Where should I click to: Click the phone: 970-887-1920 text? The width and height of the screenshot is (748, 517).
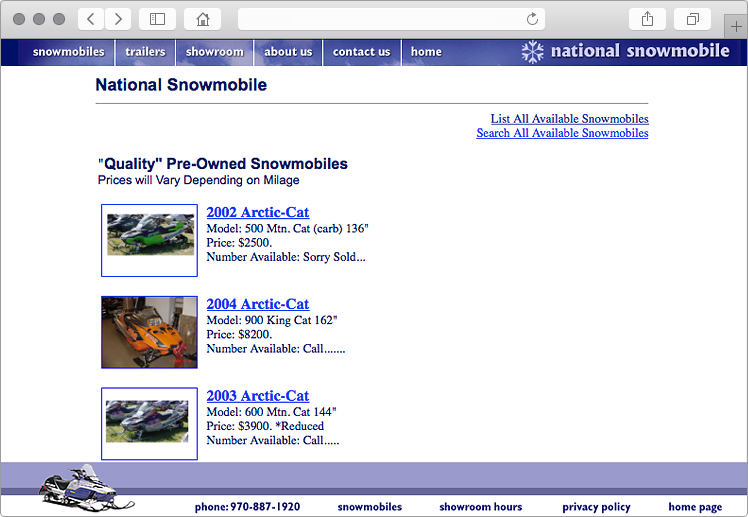[247, 507]
